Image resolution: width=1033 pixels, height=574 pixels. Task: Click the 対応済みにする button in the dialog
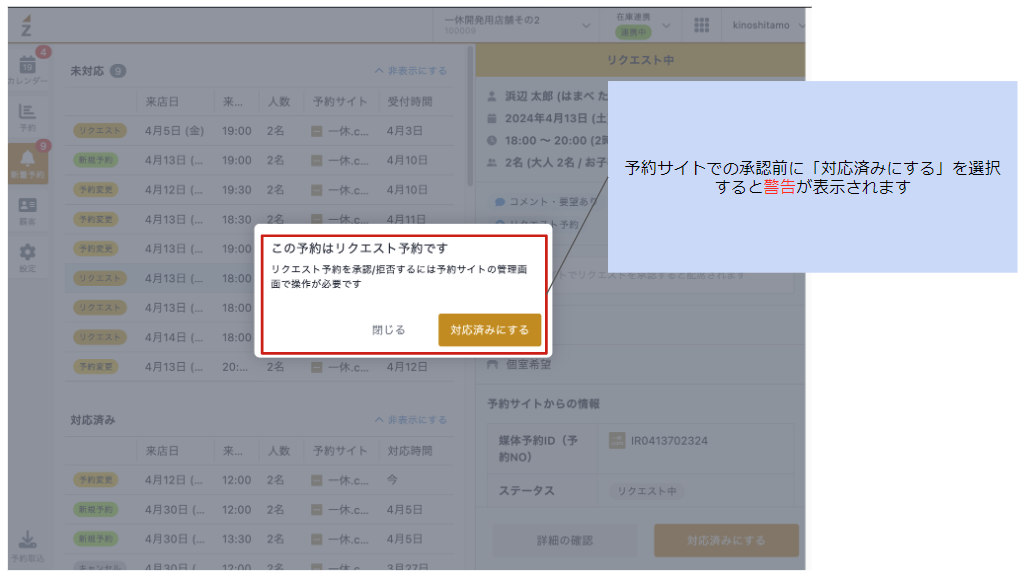tap(489, 330)
